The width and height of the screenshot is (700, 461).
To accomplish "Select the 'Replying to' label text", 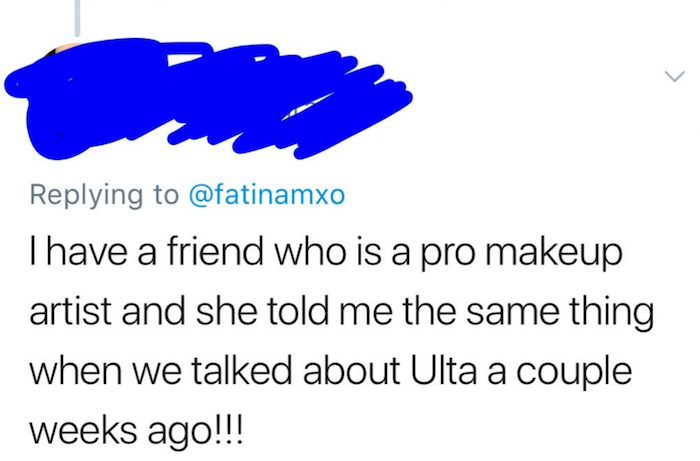I will [104, 195].
